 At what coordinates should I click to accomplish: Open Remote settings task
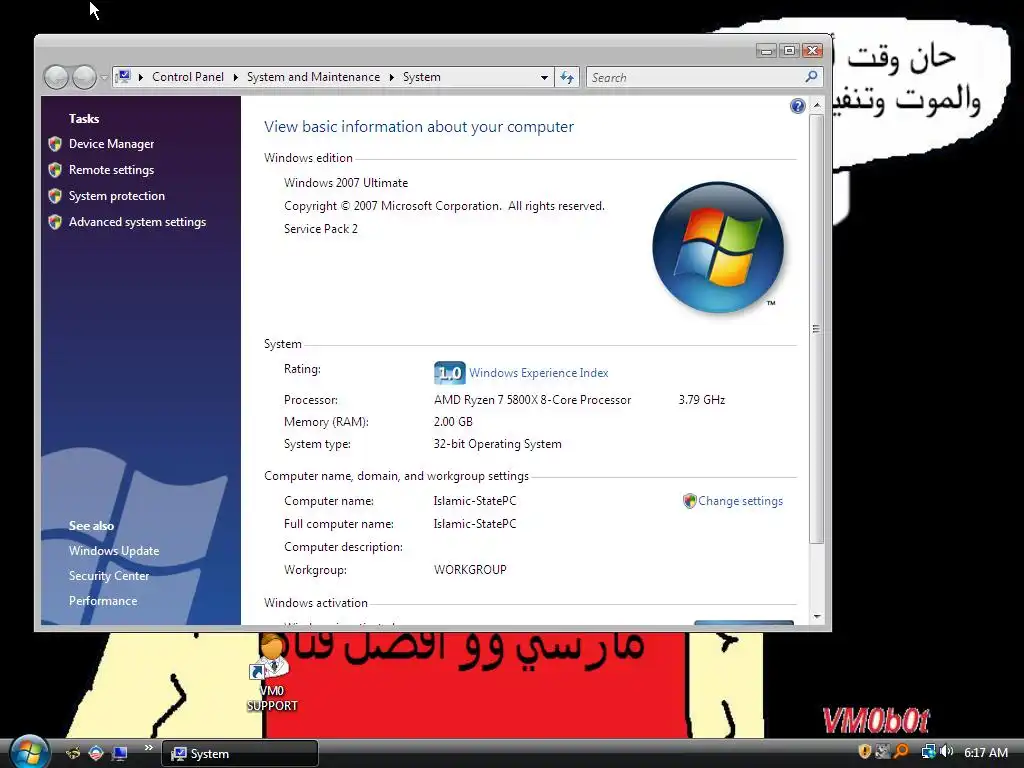tap(112, 170)
